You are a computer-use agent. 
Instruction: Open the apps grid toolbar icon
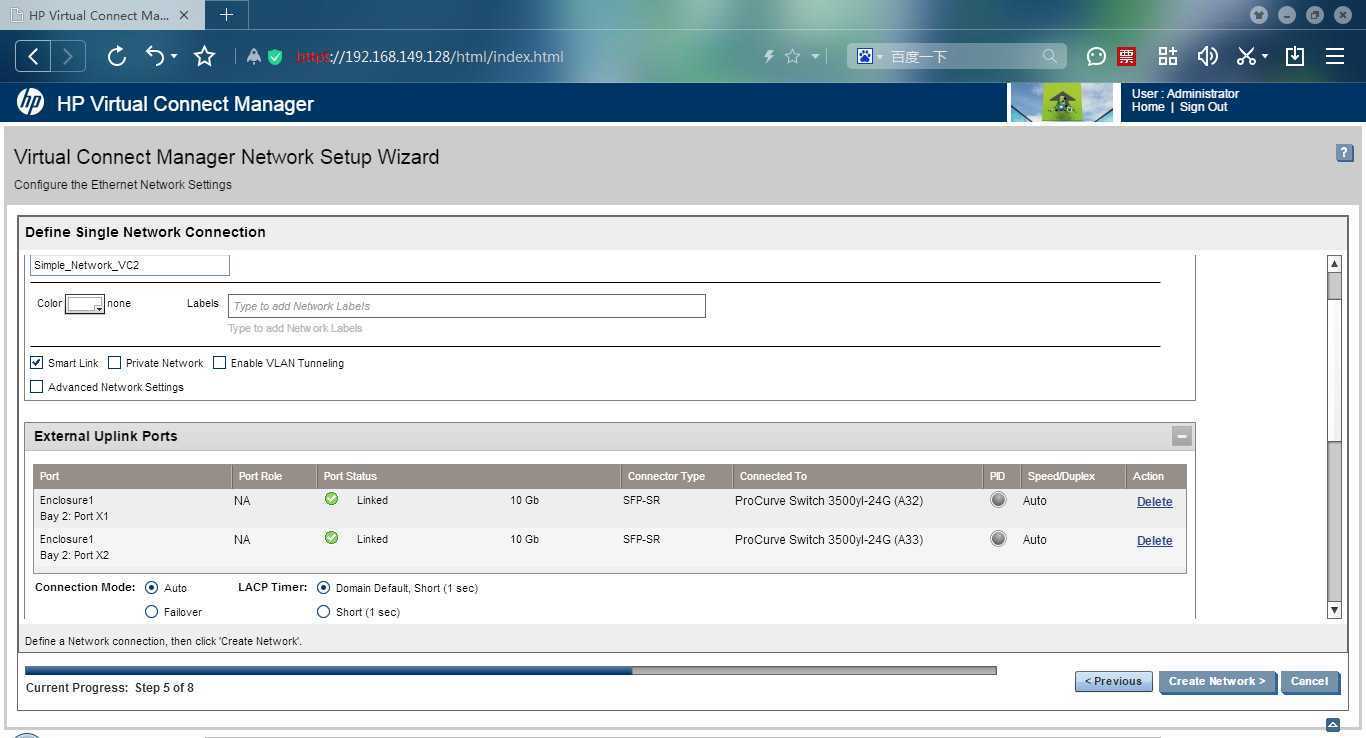[1168, 56]
